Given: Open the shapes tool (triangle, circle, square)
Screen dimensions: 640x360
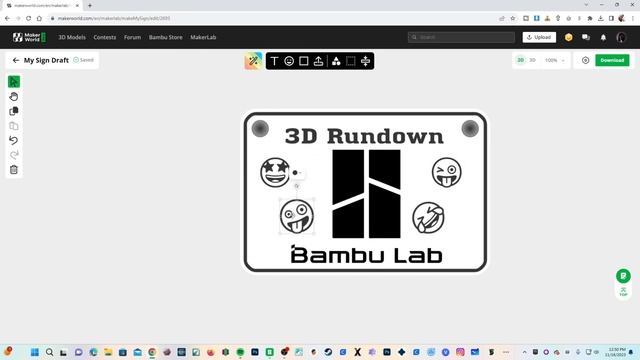Looking at the screenshot, I should point(336,61).
